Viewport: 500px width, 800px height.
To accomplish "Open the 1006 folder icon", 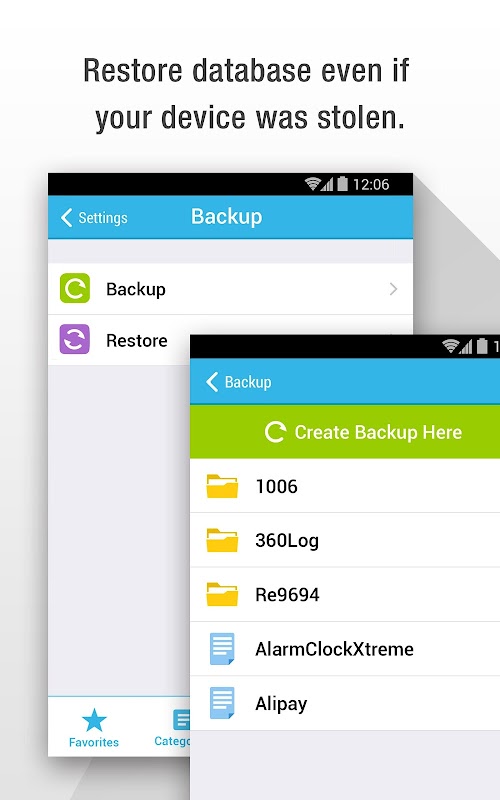I will 222,486.
